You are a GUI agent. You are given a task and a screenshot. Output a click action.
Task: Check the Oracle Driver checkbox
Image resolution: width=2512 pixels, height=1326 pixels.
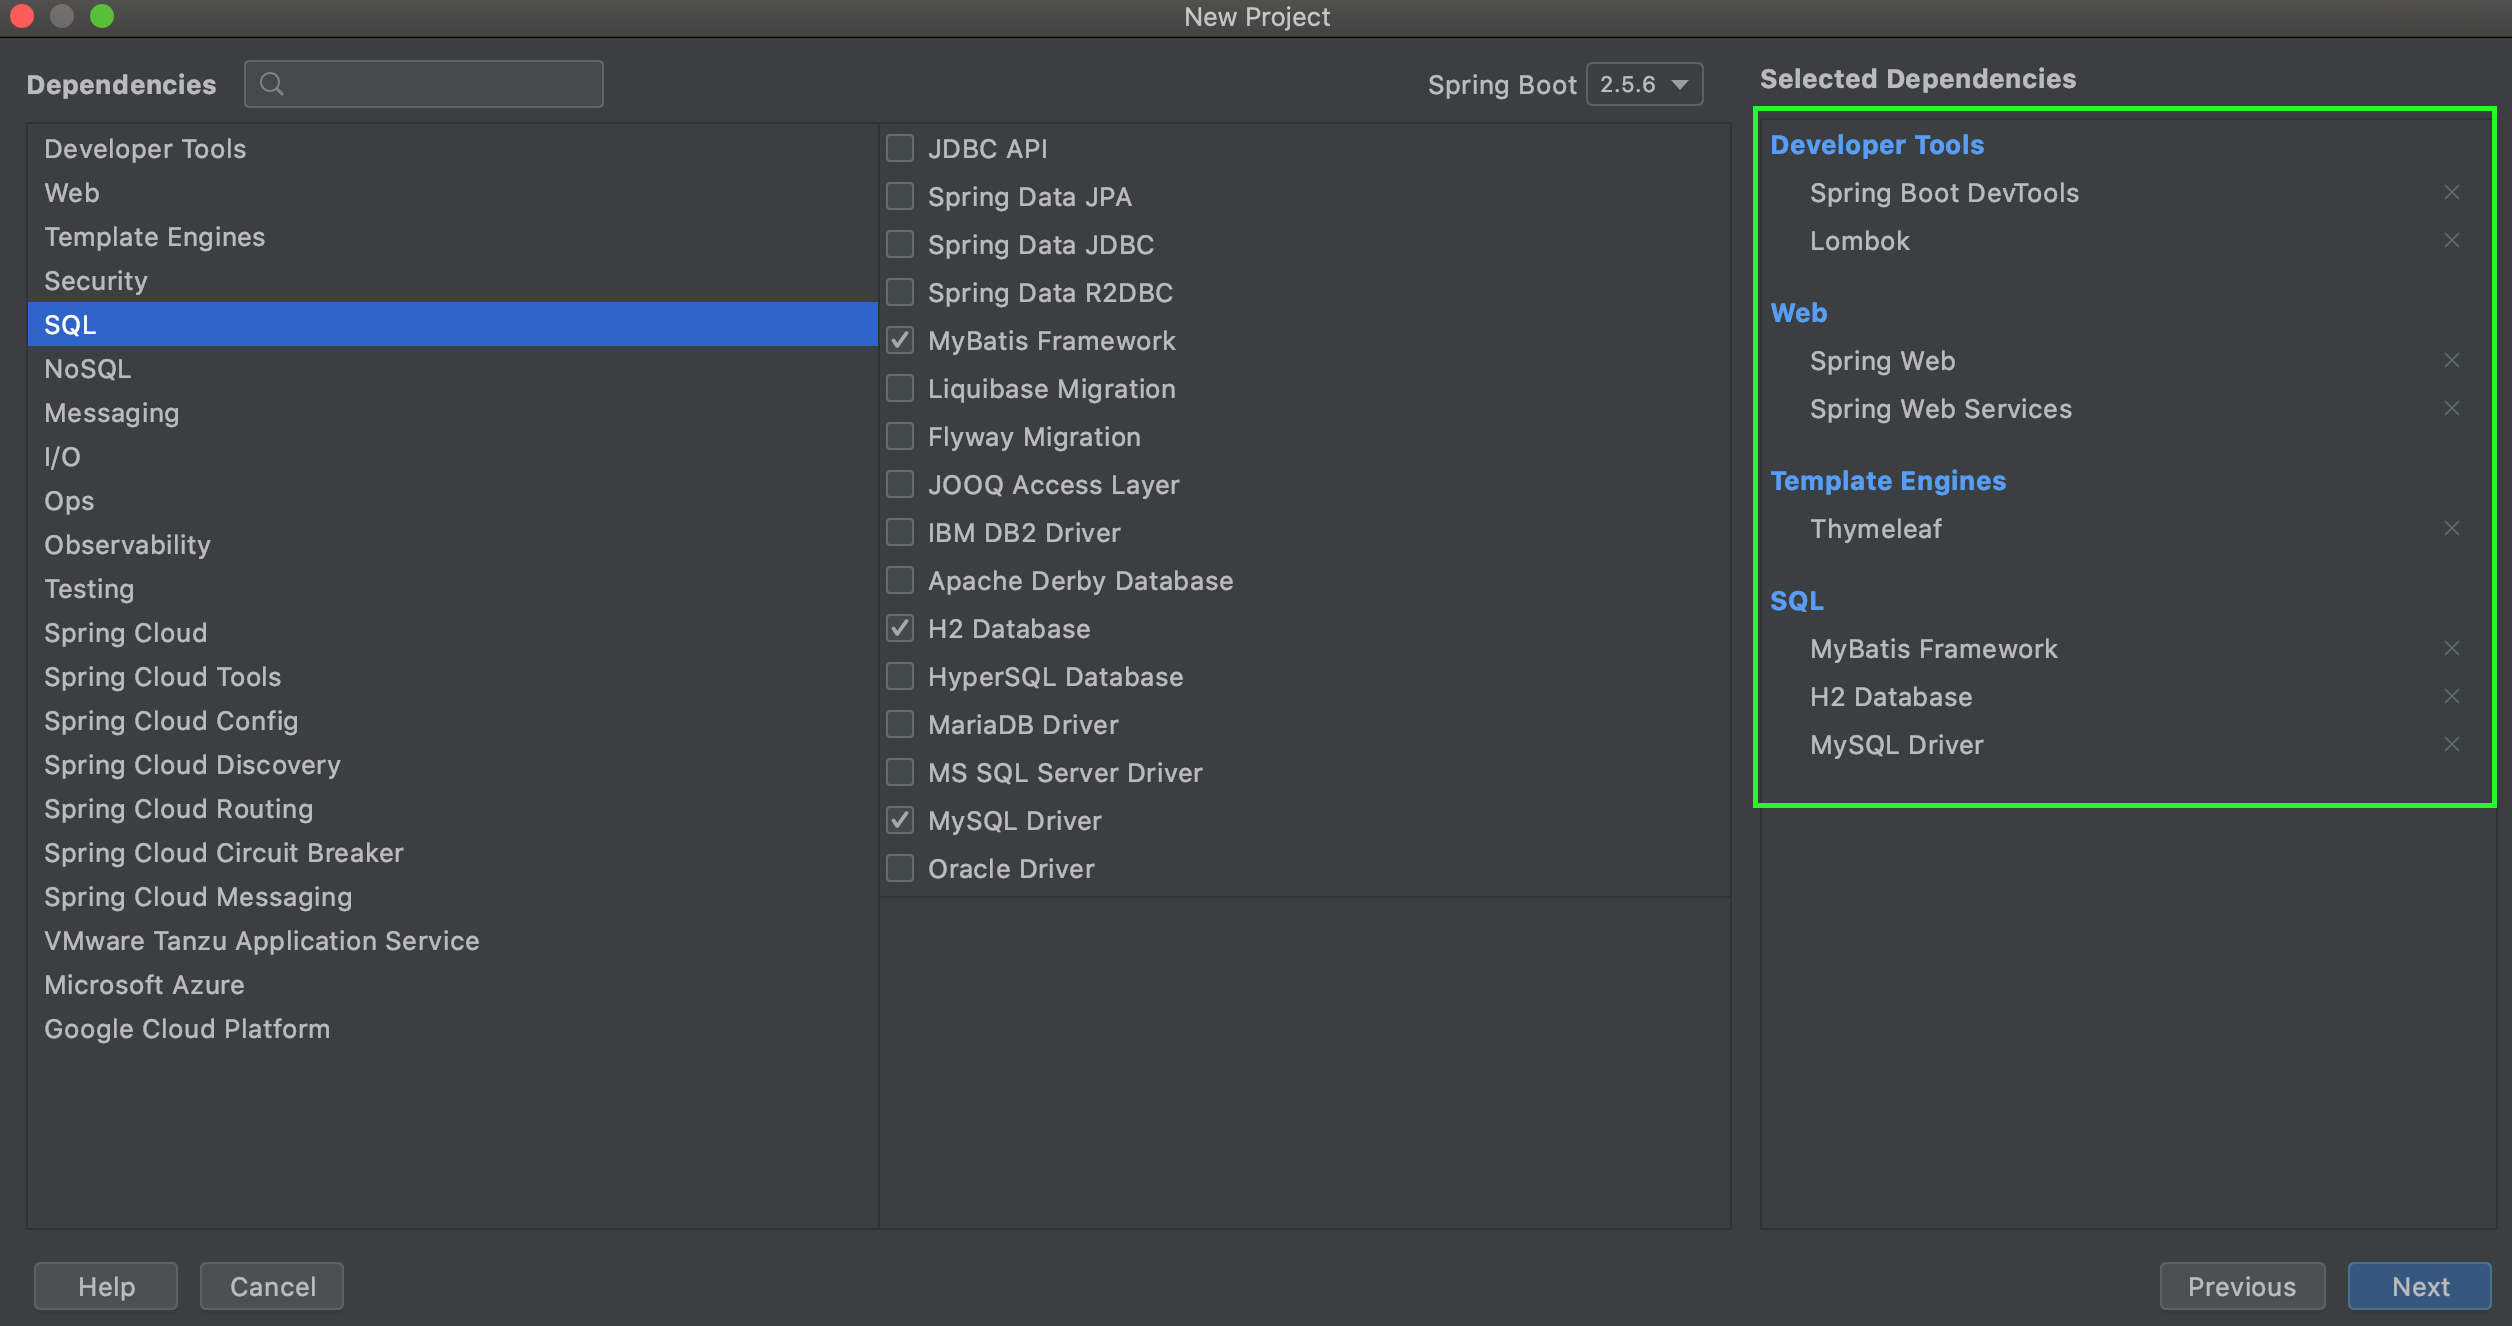pos(900,868)
